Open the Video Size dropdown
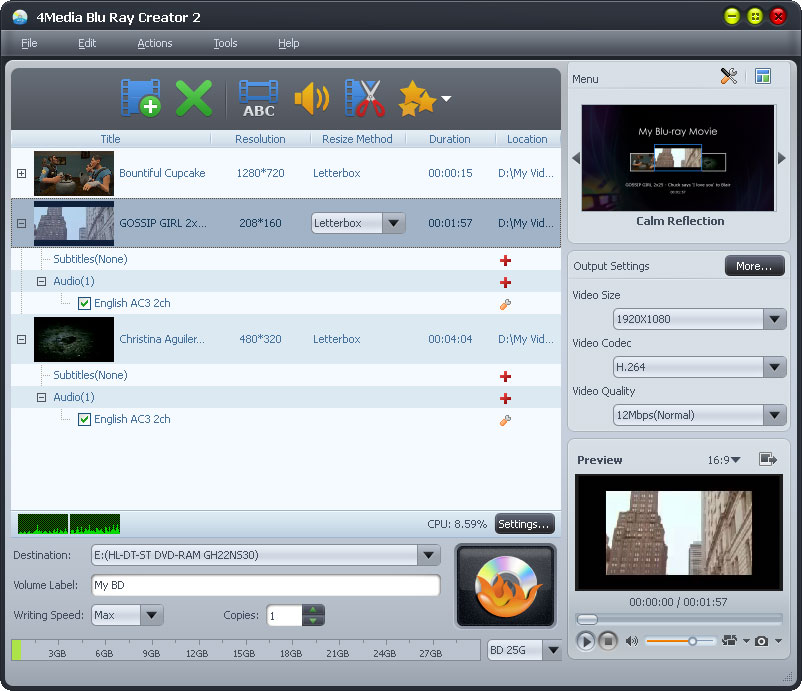Image resolution: width=802 pixels, height=691 pixels. (x=774, y=319)
